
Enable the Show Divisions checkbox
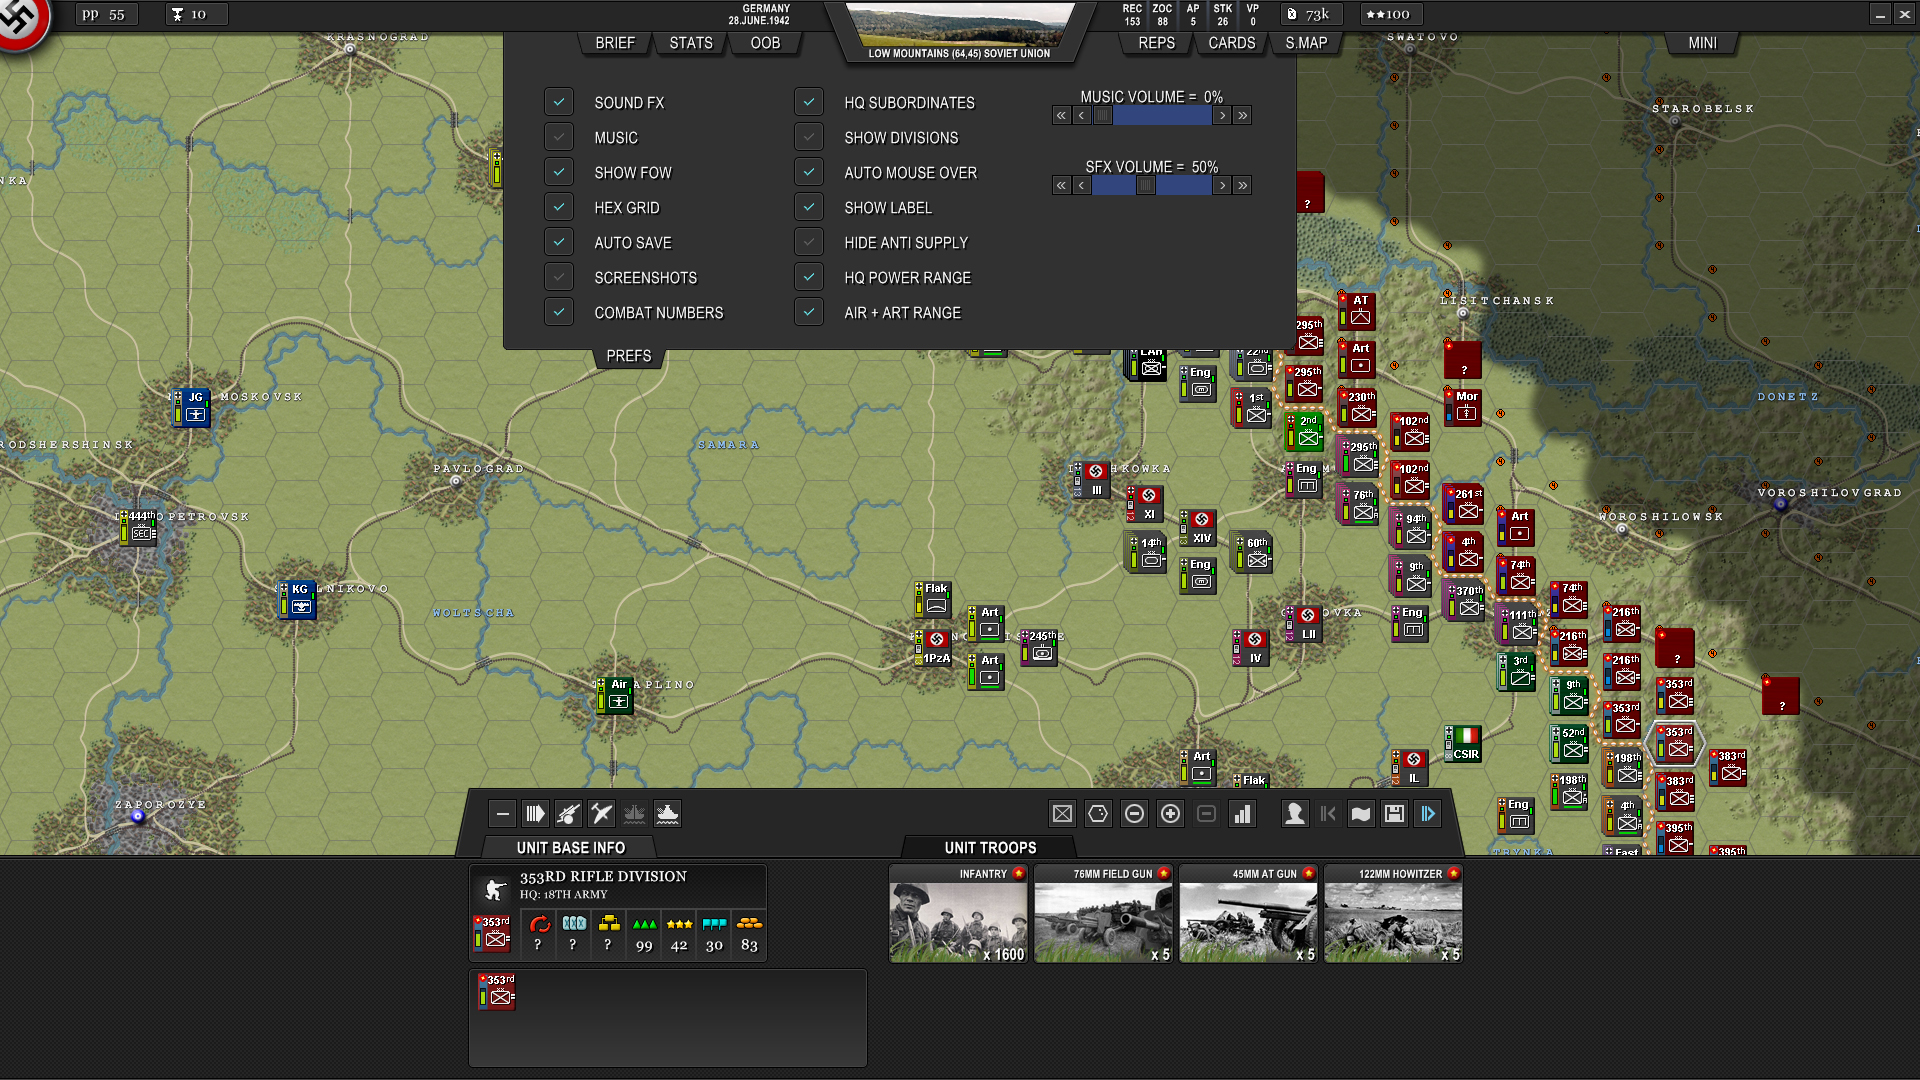pyautogui.click(x=809, y=137)
